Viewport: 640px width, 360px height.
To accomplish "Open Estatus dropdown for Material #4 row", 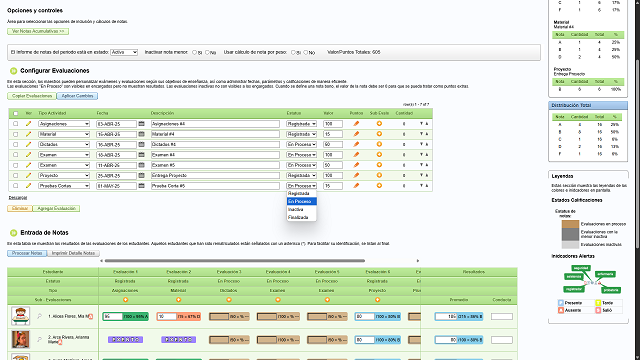I will click(302, 134).
